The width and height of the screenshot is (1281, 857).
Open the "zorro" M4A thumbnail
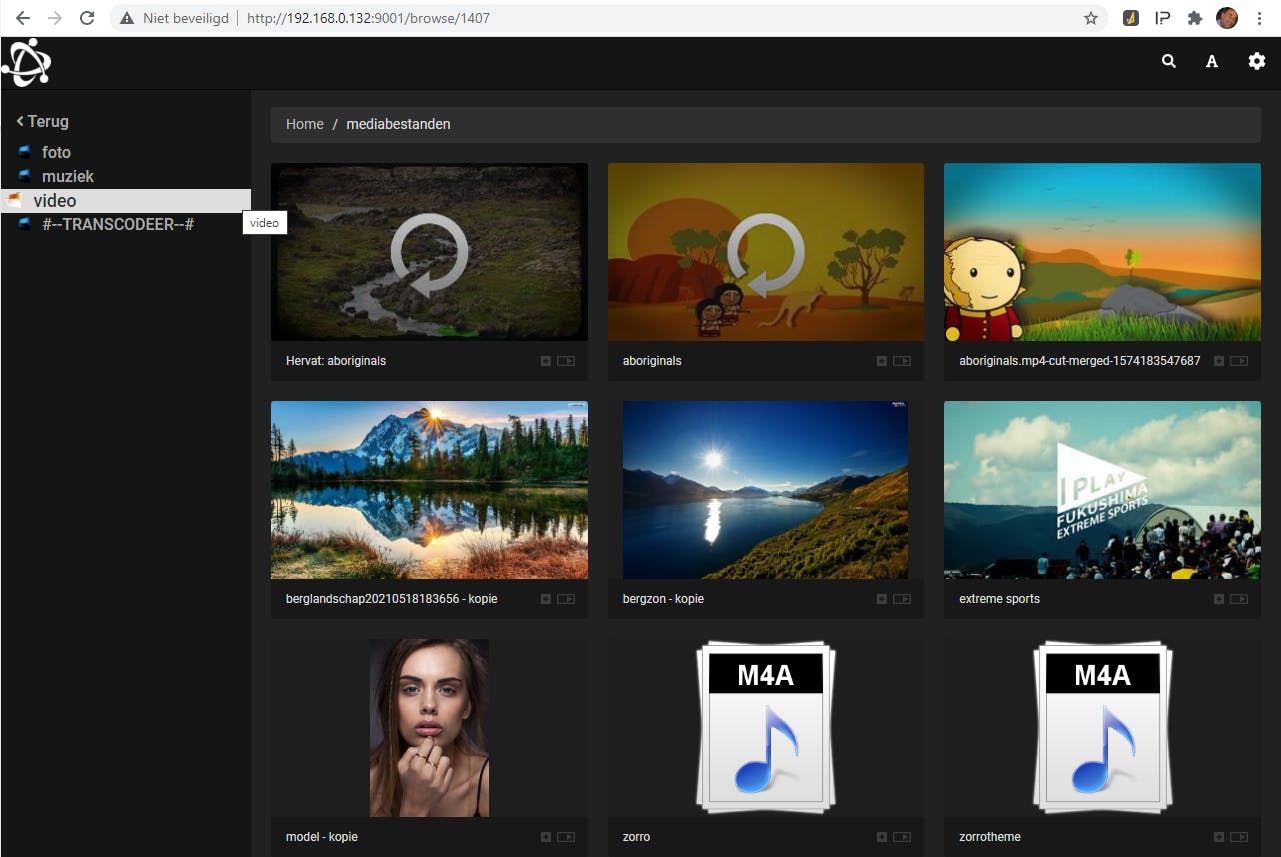pyautogui.click(x=766, y=728)
